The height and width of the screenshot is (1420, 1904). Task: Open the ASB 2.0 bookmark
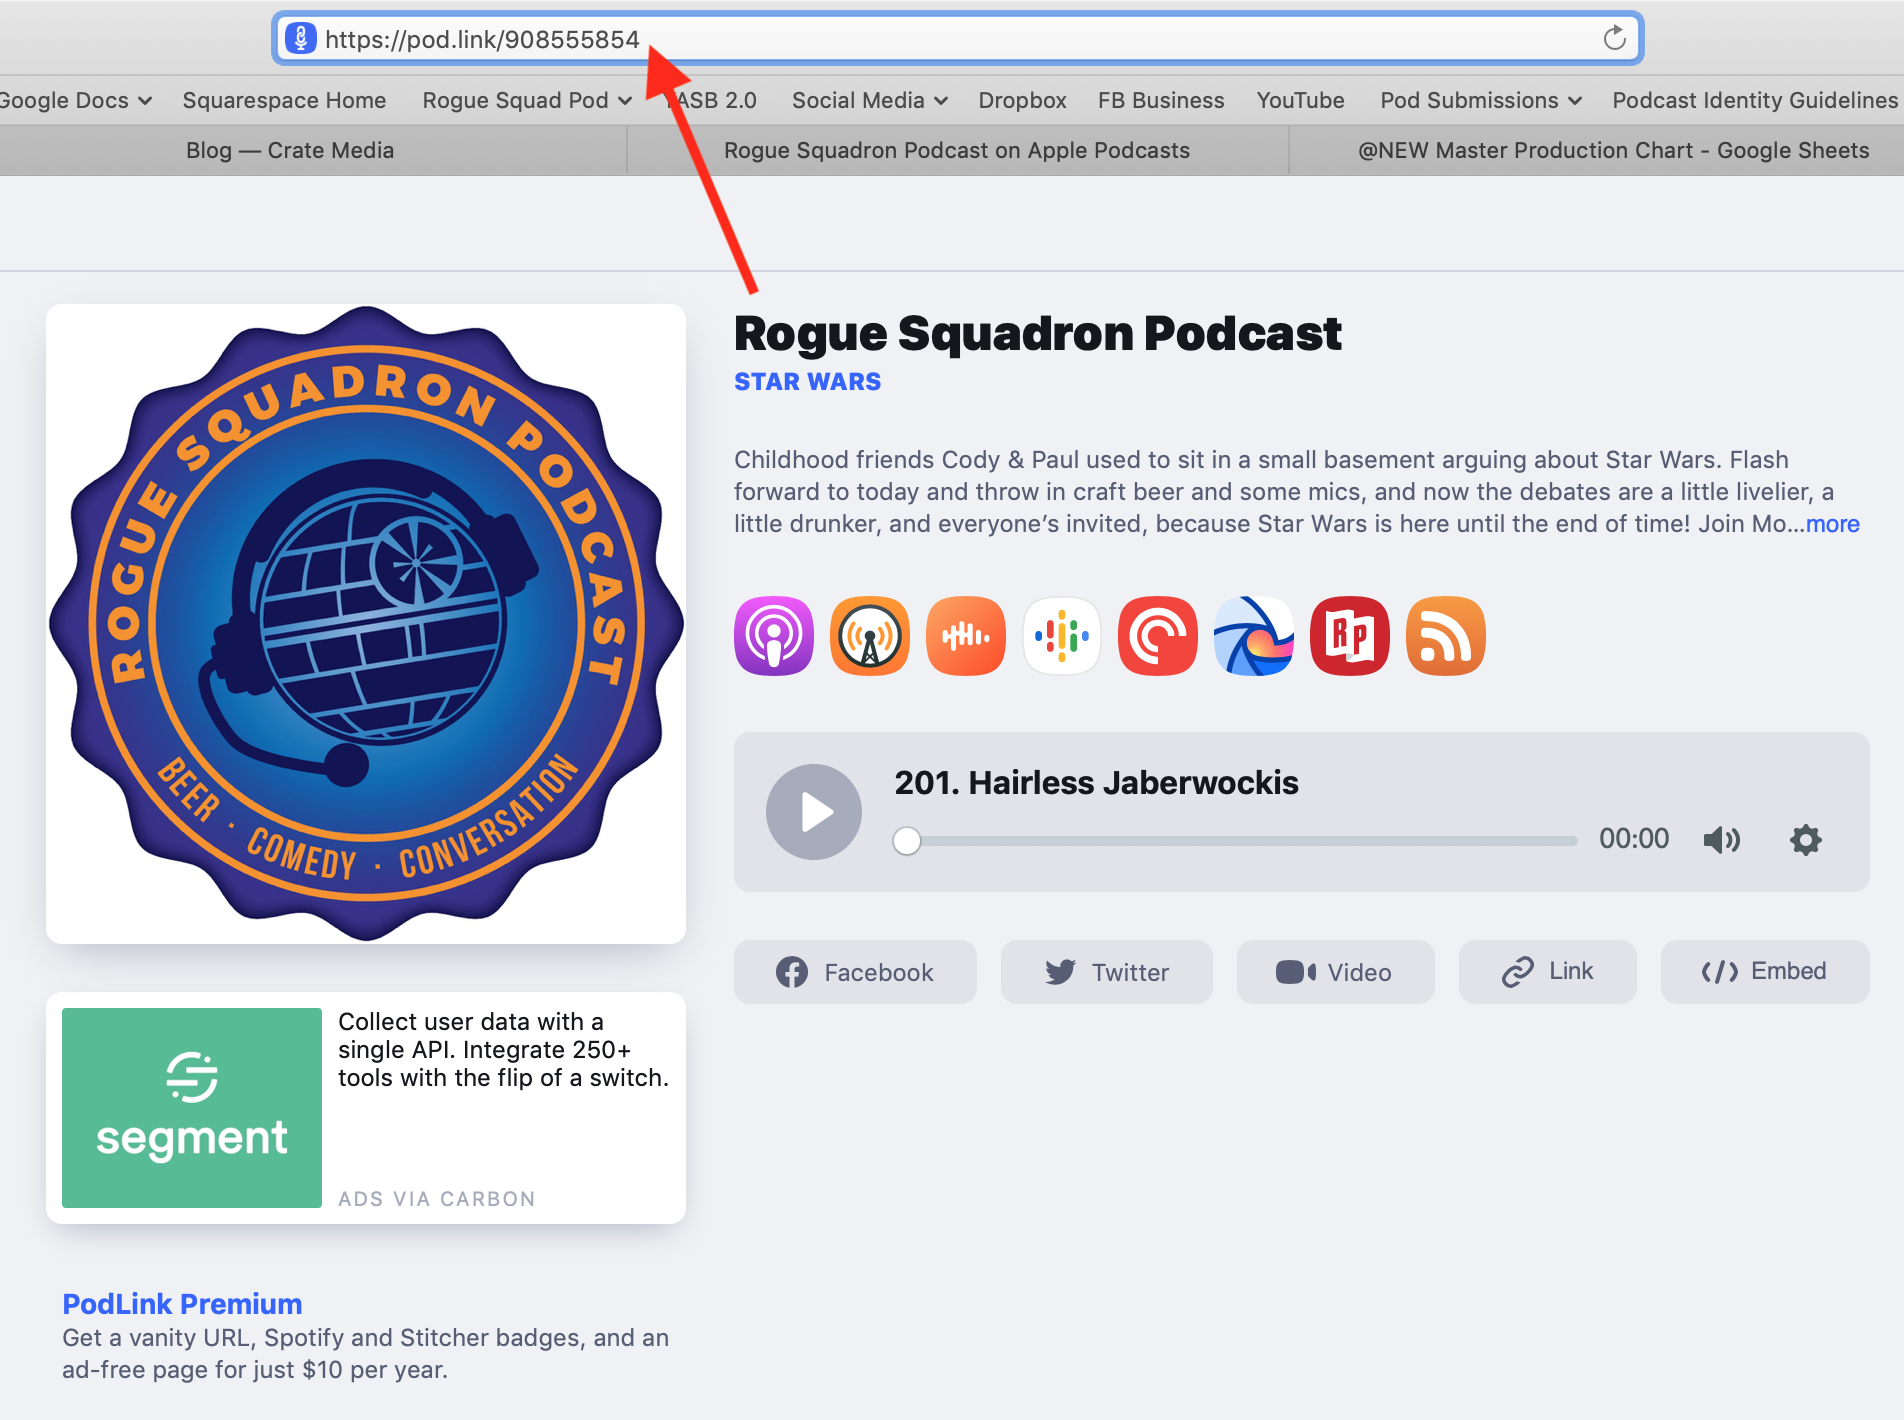click(x=712, y=100)
